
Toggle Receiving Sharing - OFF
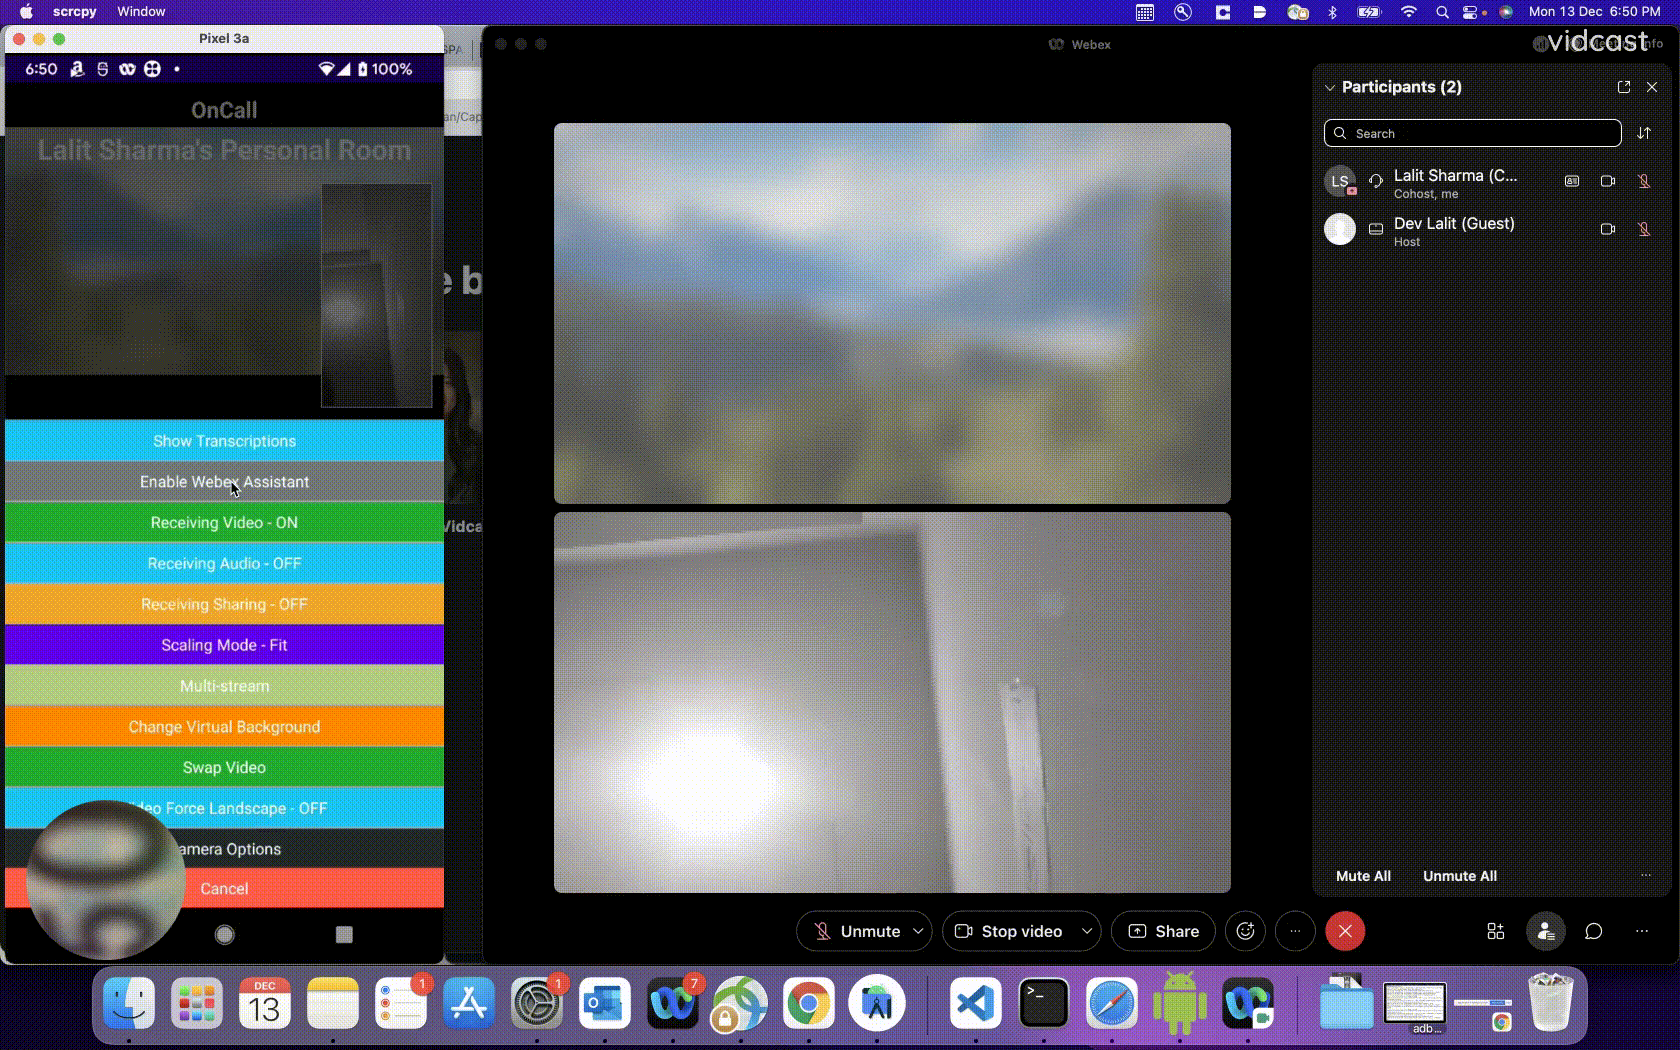224,605
